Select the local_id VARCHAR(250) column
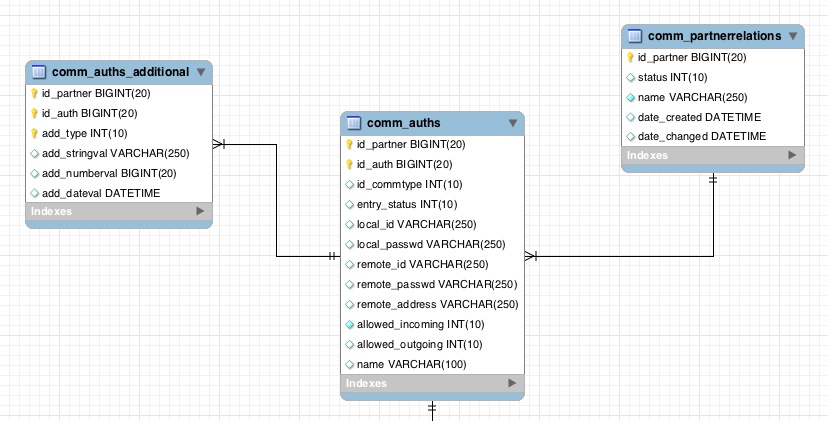 417,225
